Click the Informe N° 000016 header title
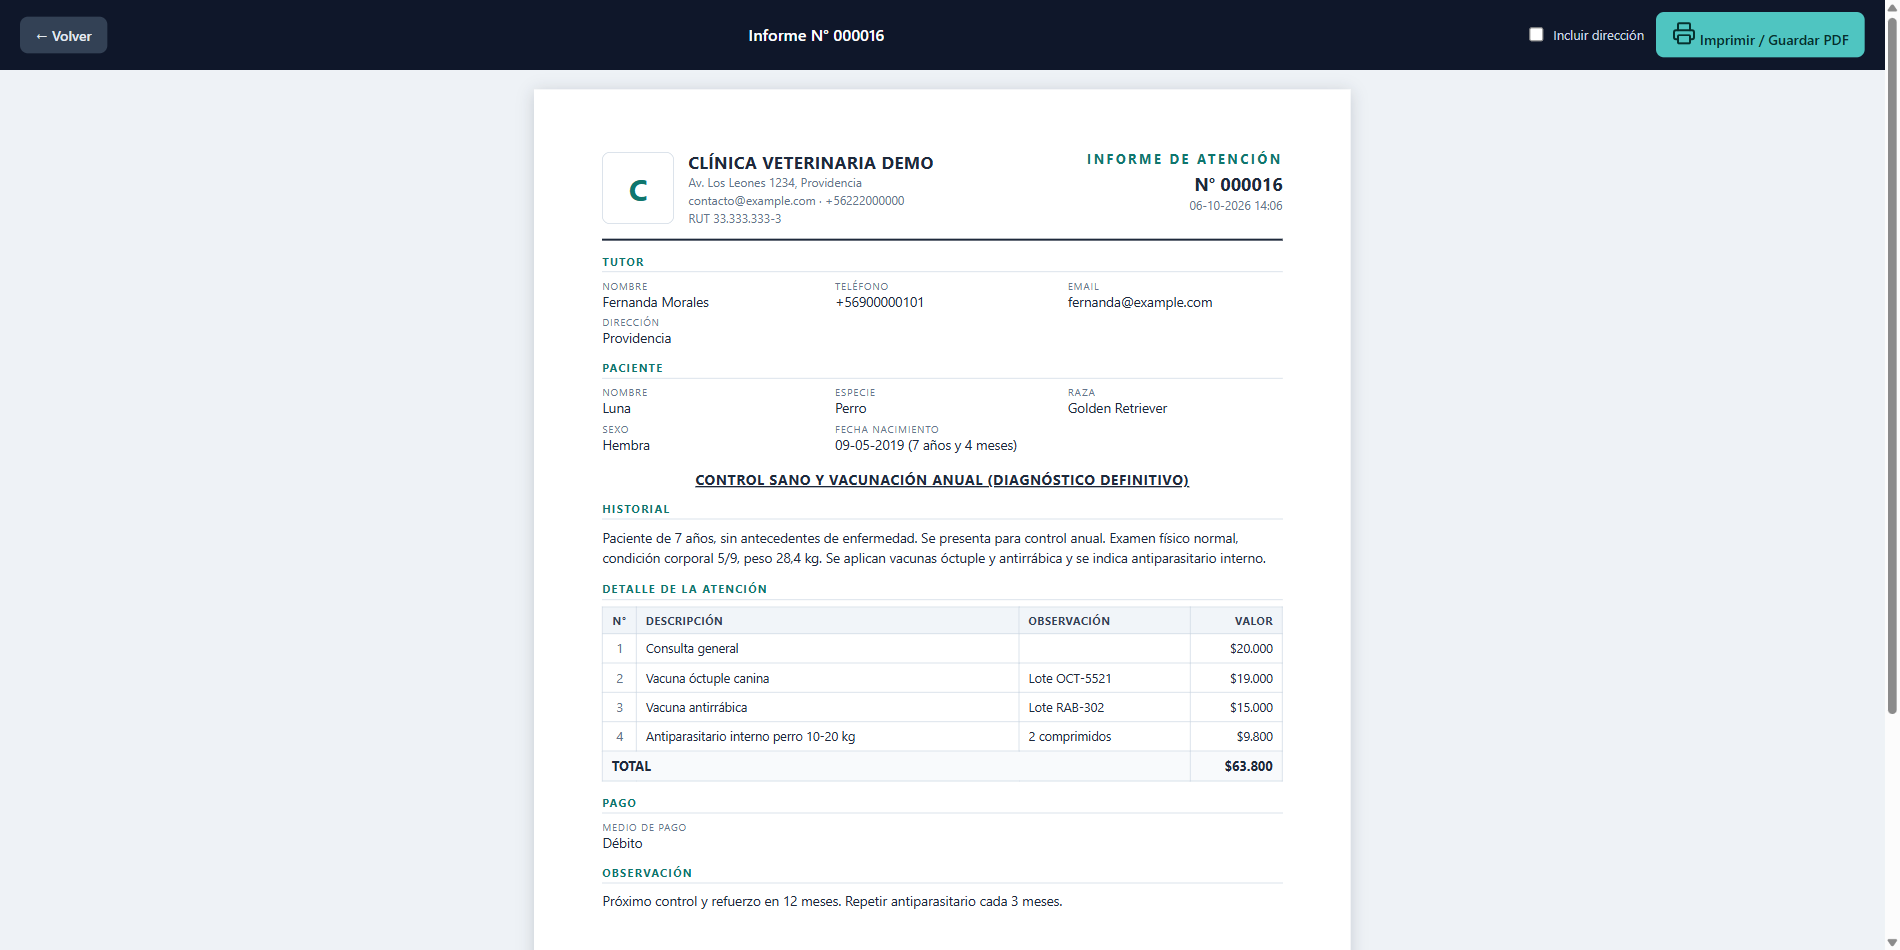1900x950 pixels. pyautogui.click(x=816, y=36)
